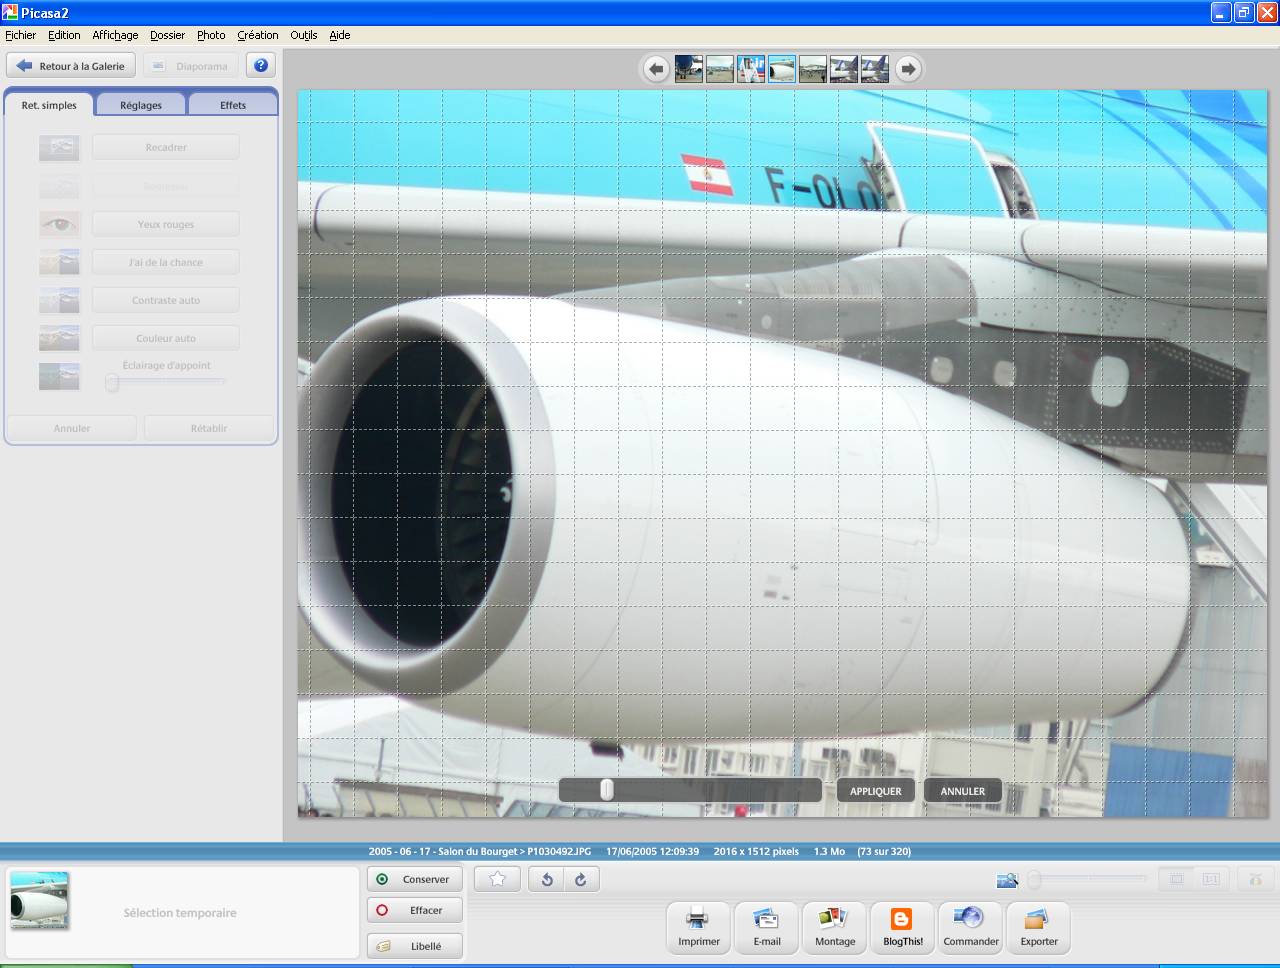Image resolution: width=1280 pixels, height=968 pixels.
Task: Open the Création menu
Action: (258, 35)
